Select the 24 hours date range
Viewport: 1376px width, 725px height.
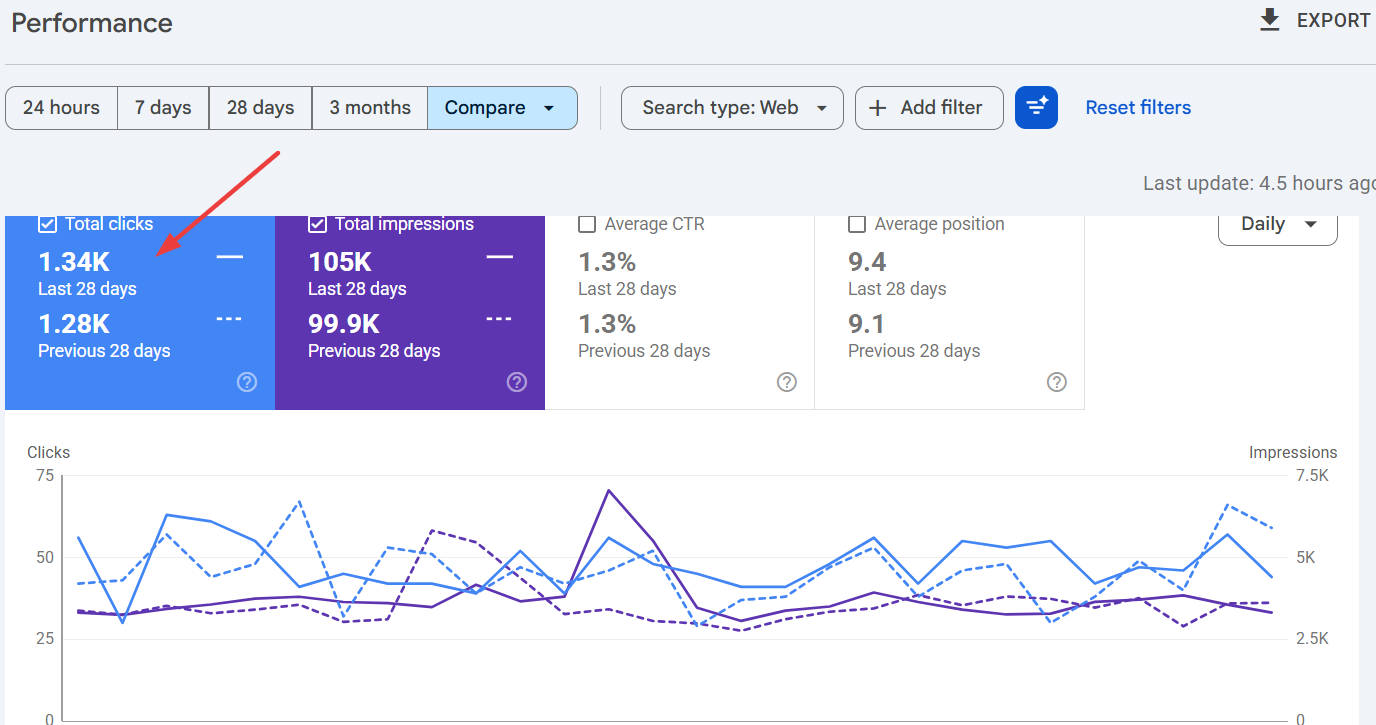tap(61, 108)
